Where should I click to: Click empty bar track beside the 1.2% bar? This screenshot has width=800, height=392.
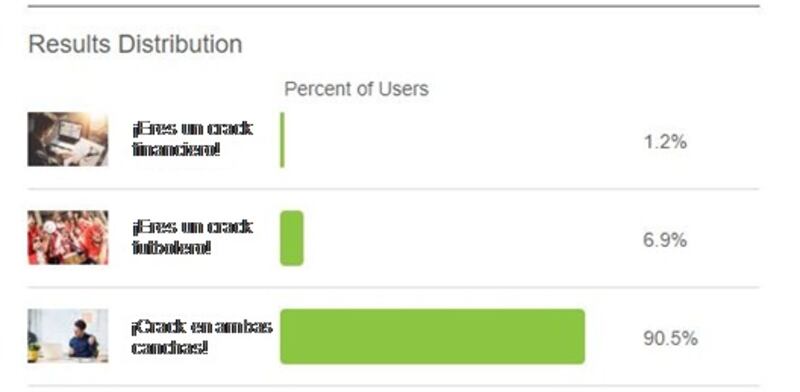point(435,140)
